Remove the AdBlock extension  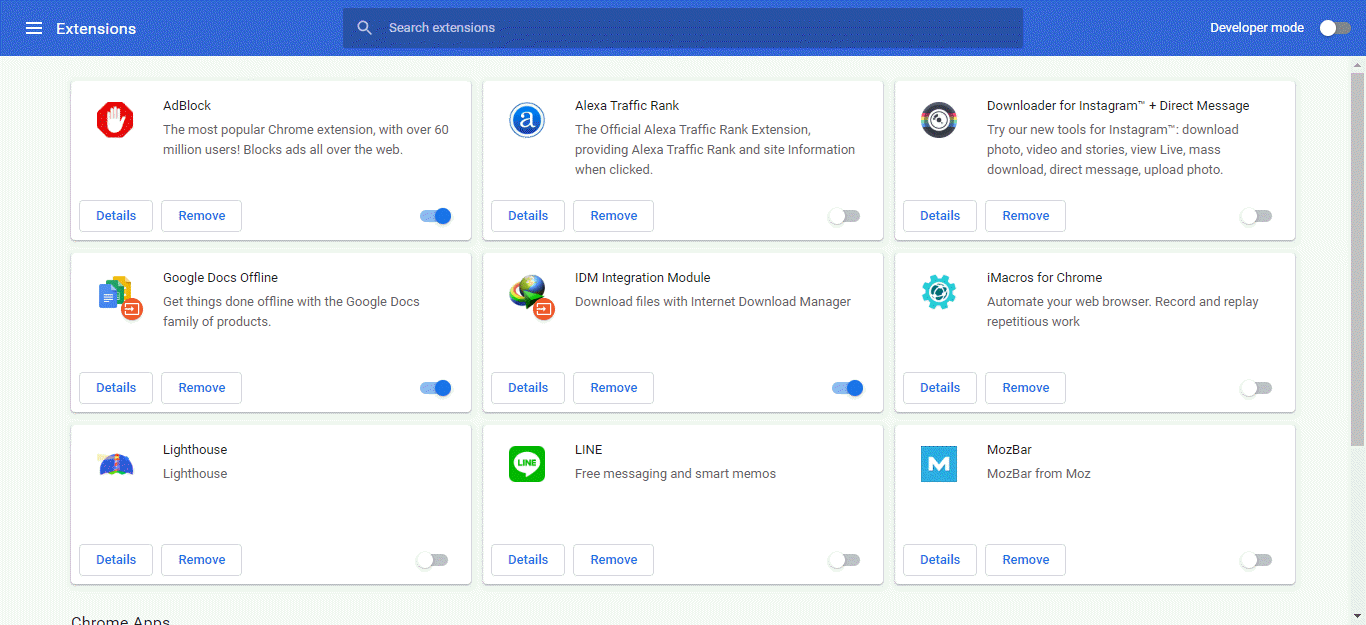[x=202, y=216]
